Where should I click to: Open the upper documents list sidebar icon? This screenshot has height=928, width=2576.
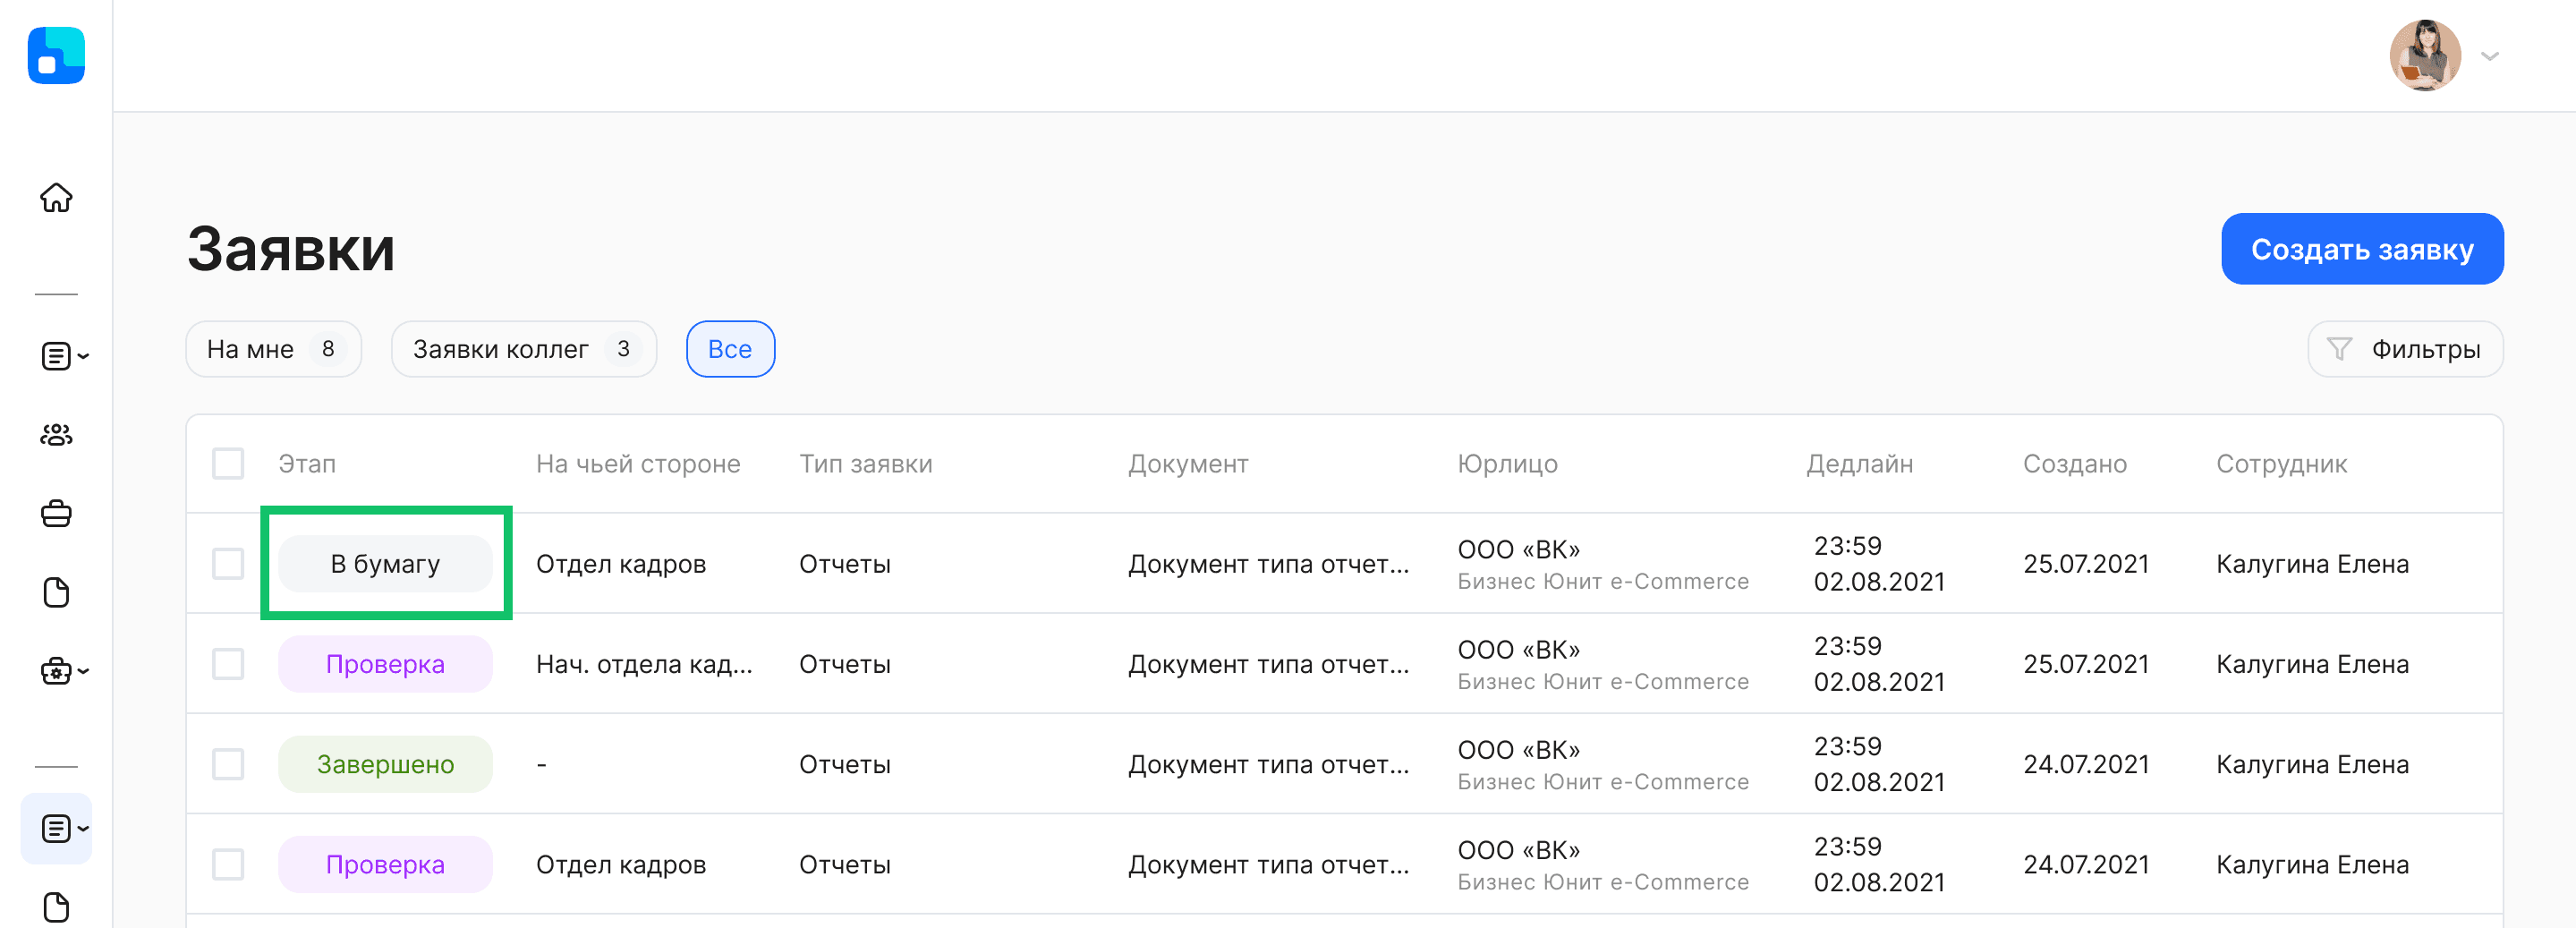[56, 356]
